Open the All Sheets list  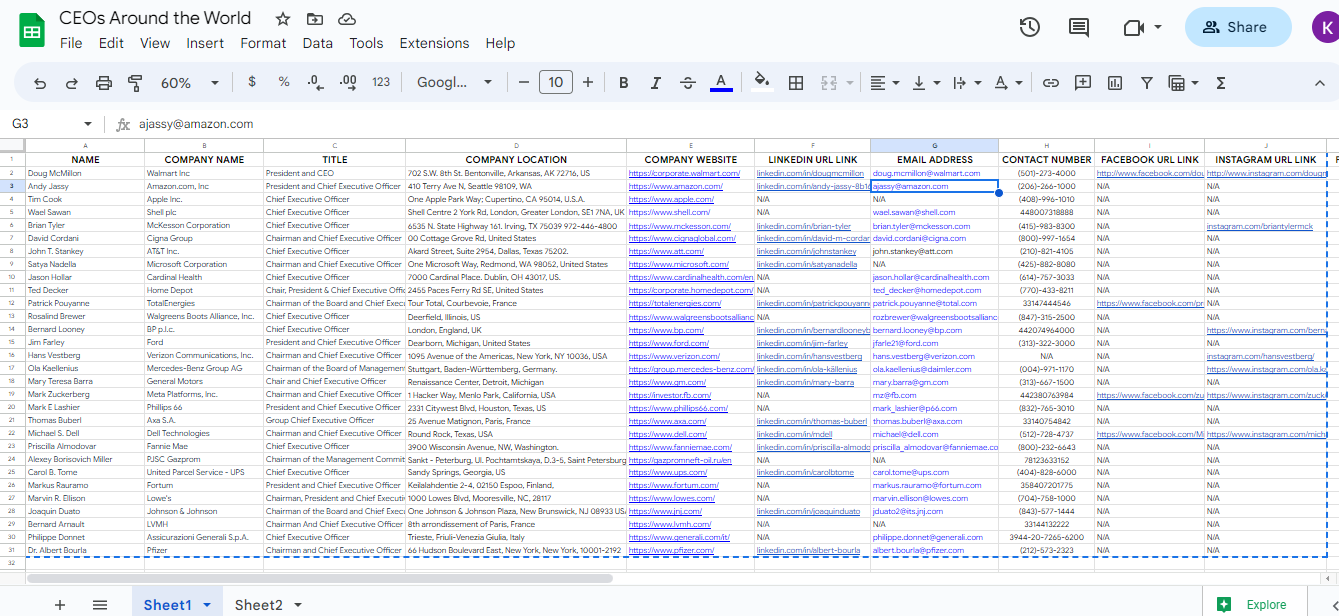click(x=100, y=605)
